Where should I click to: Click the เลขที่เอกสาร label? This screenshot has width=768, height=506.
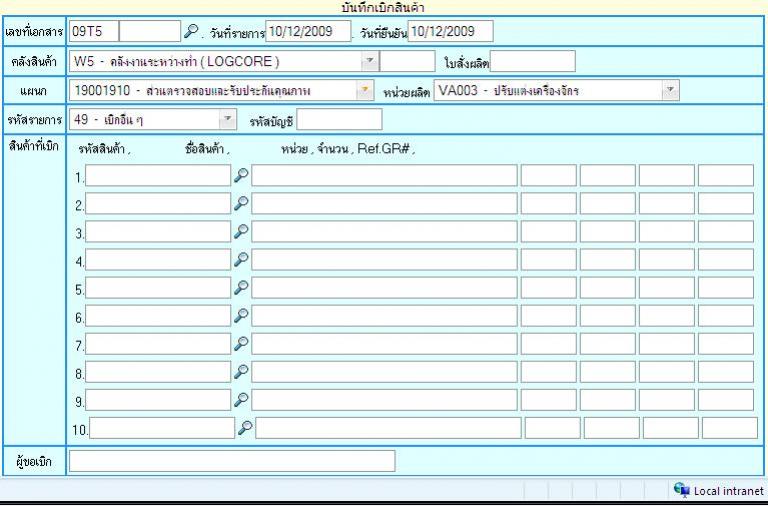click(x=34, y=32)
